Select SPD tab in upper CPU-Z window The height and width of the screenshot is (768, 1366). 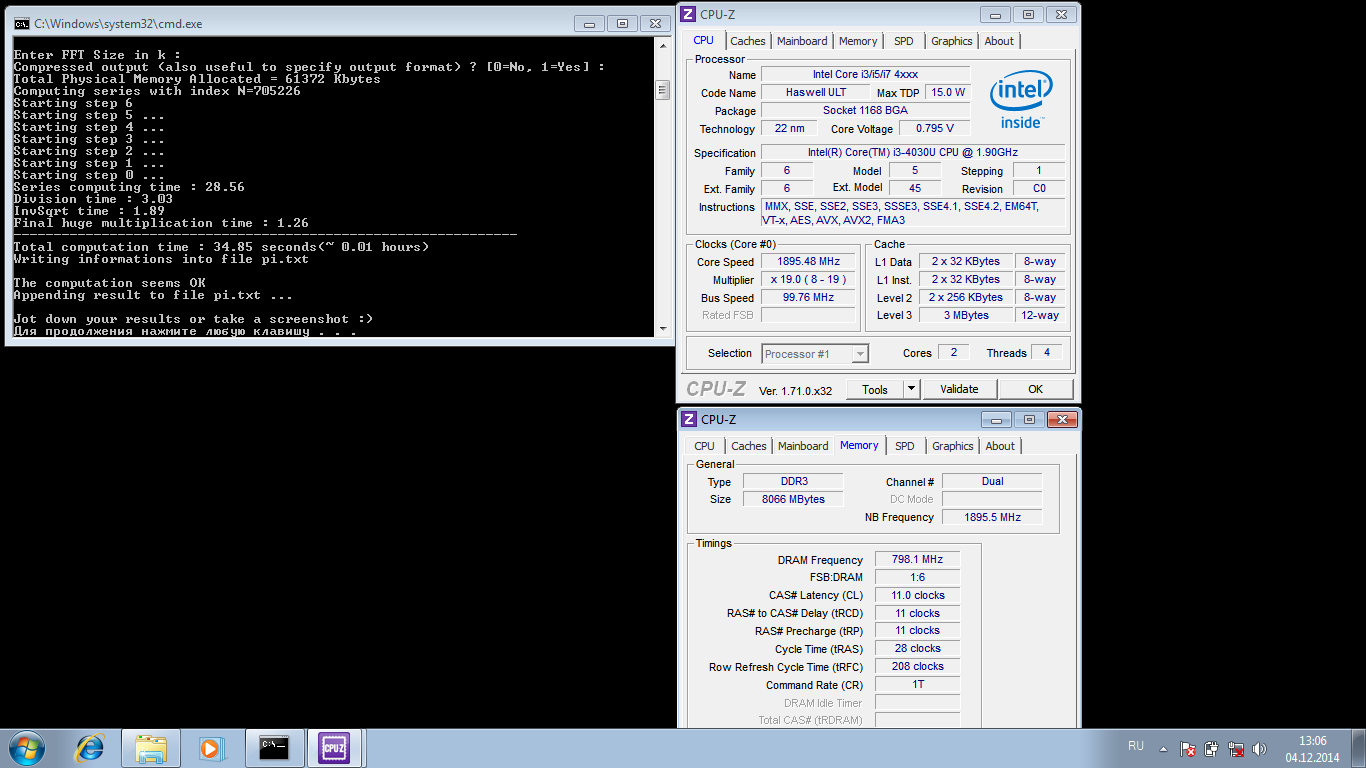coord(904,41)
